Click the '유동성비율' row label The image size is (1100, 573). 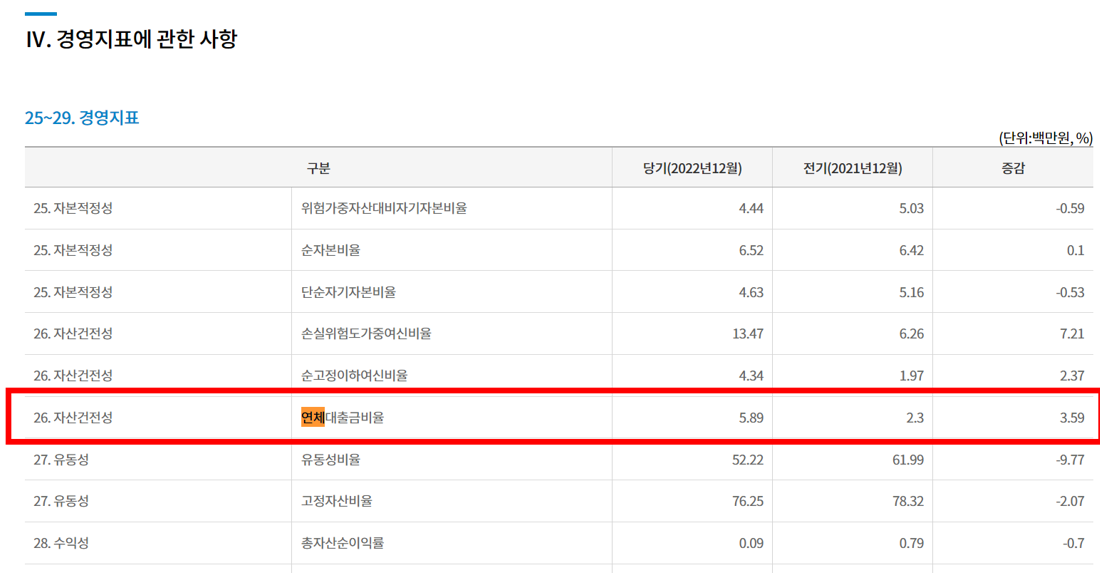[x=330, y=460]
